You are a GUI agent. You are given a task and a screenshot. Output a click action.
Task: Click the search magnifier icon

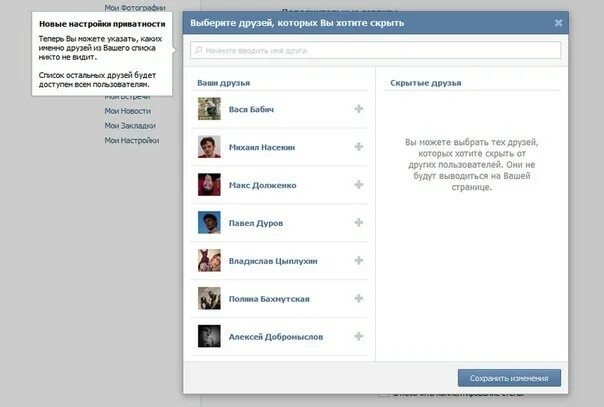pyautogui.click(x=198, y=50)
